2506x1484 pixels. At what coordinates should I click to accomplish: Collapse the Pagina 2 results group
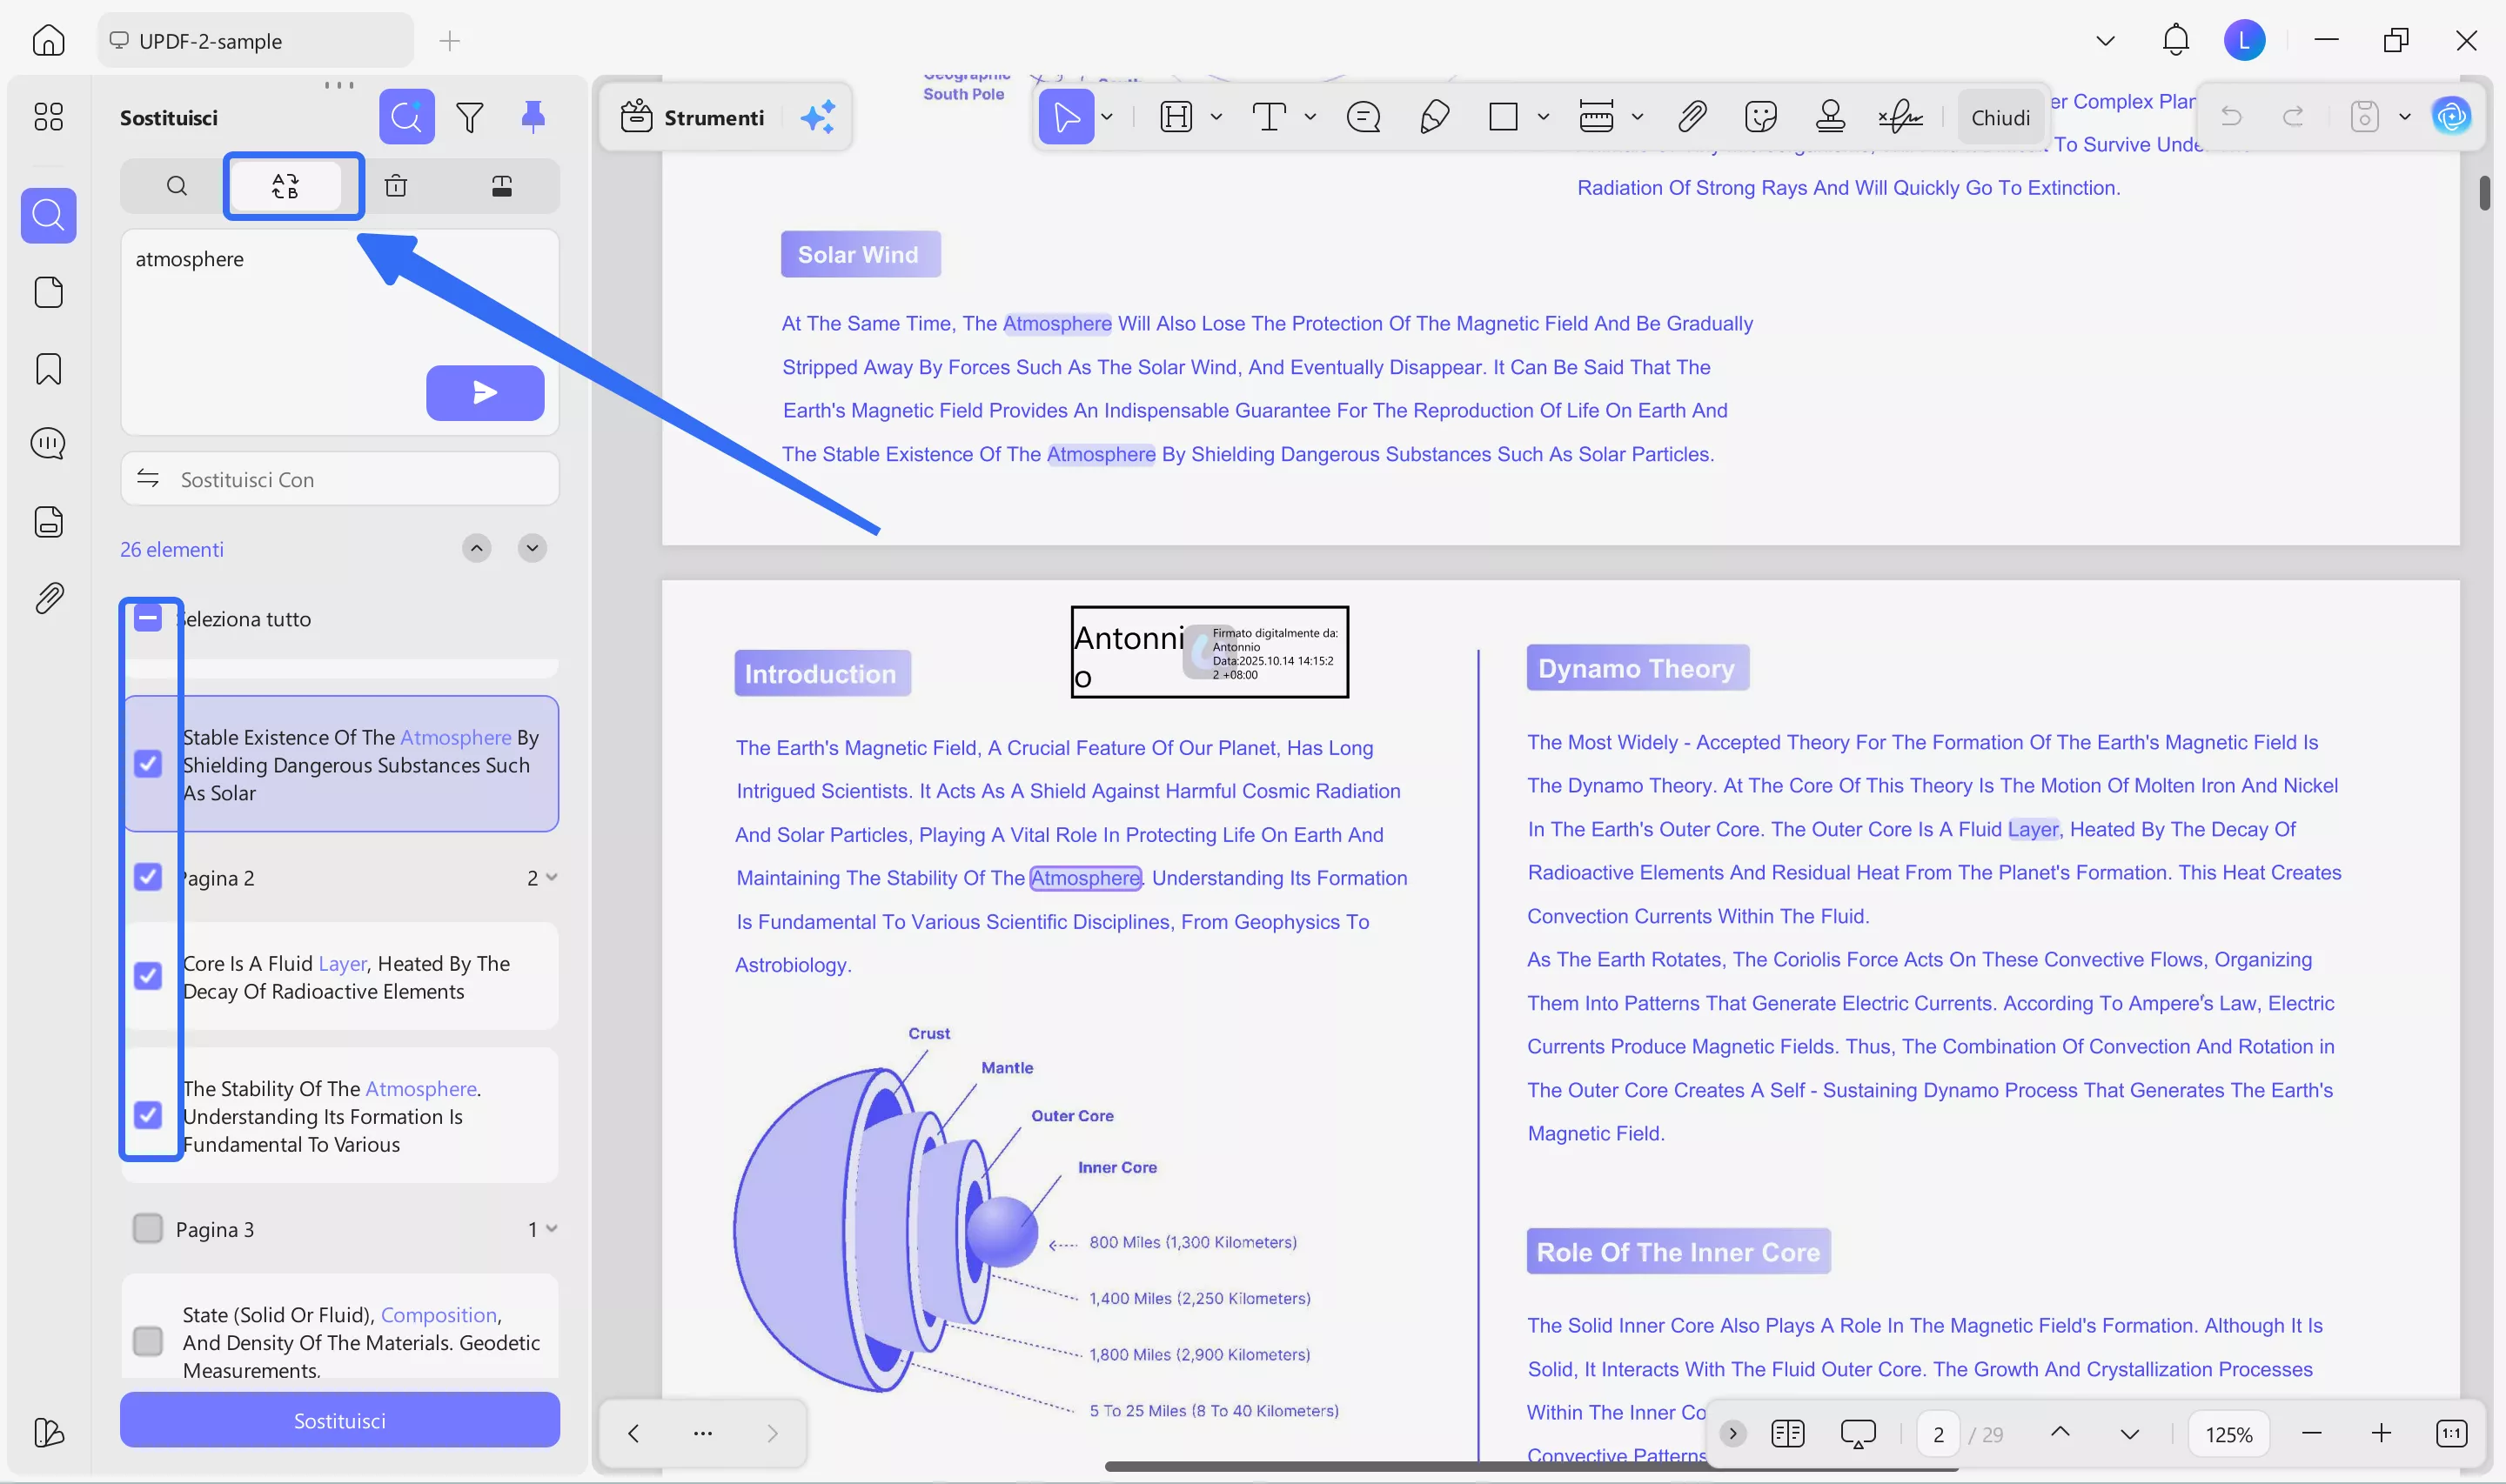point(551,877)
